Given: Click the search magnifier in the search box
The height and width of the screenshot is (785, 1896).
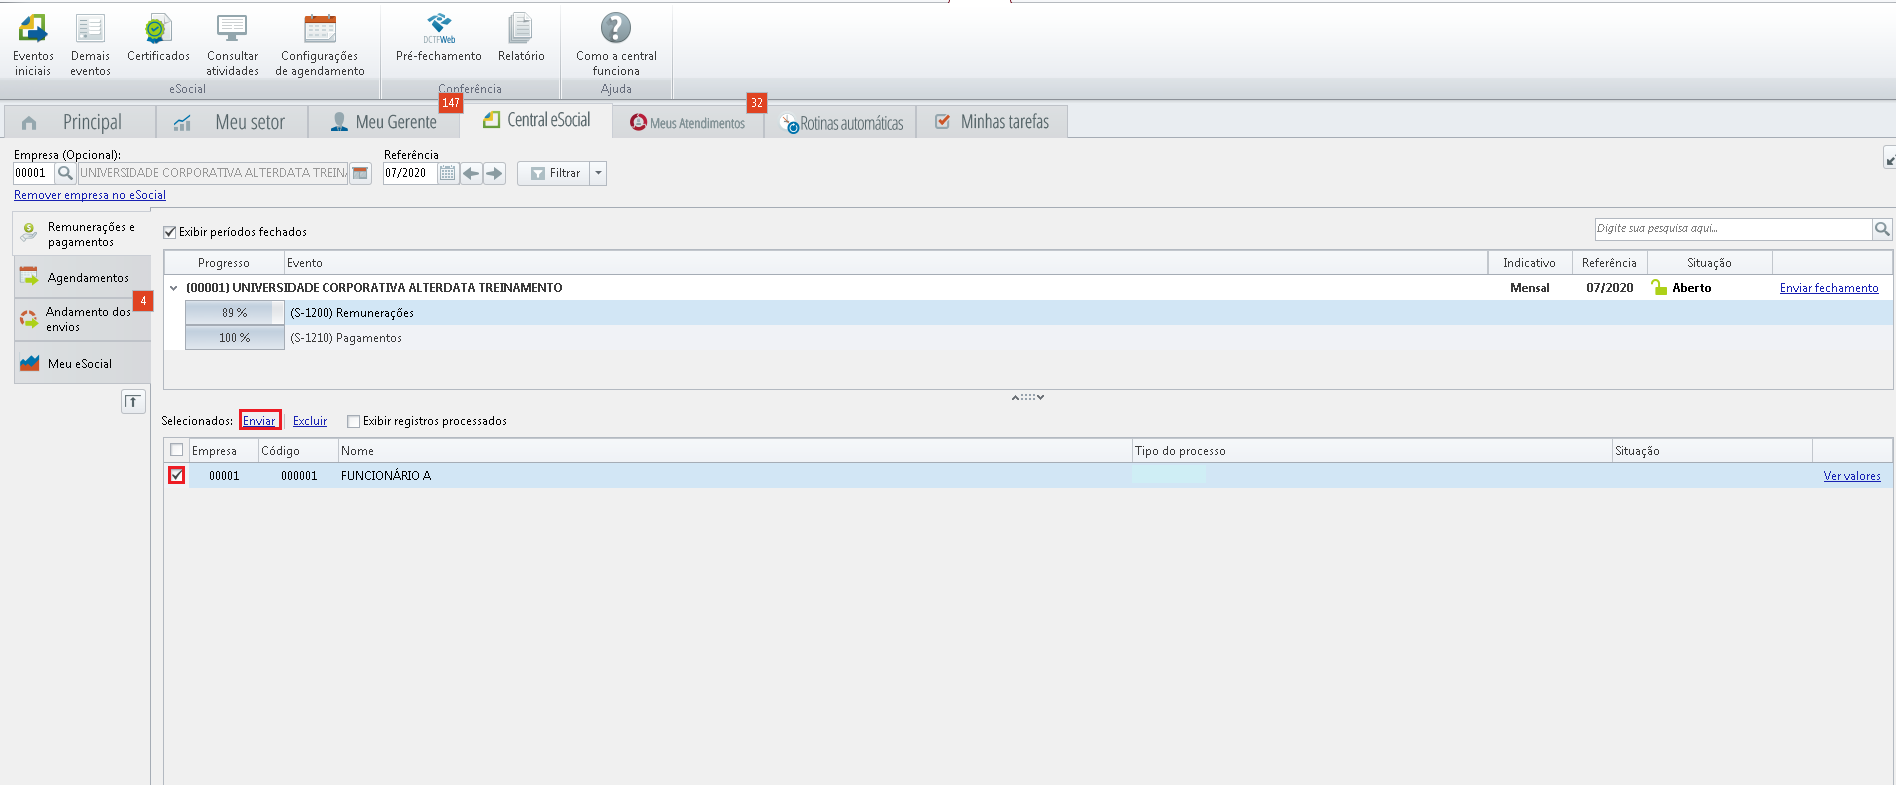Looking at the screenshot, I should (1882, 229).
